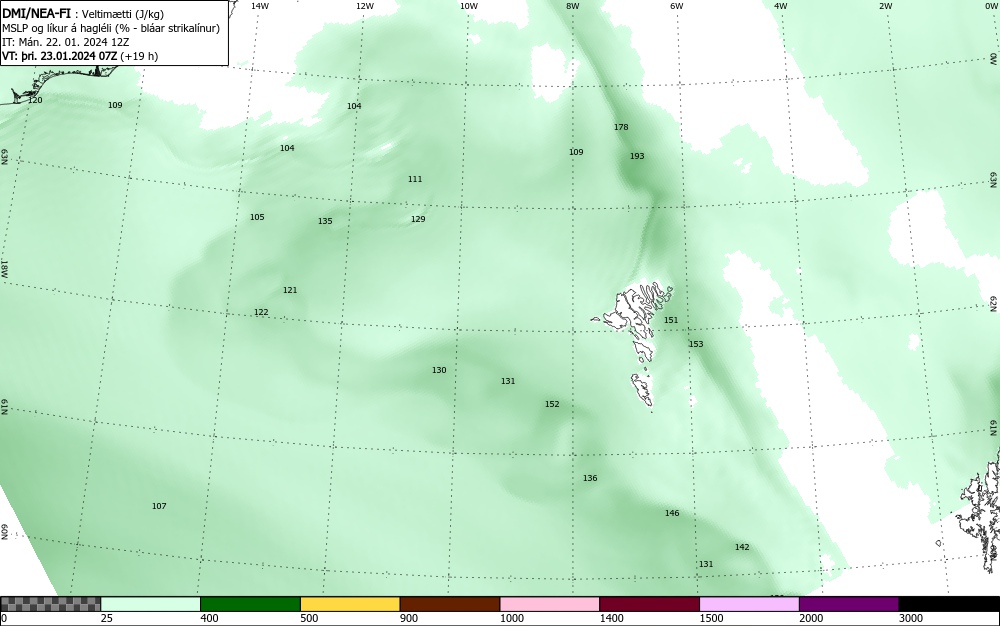Click the 151 value on Faroe Islands
The height and width of the screenshot is (626, 1000).
(x=672, y=321)
